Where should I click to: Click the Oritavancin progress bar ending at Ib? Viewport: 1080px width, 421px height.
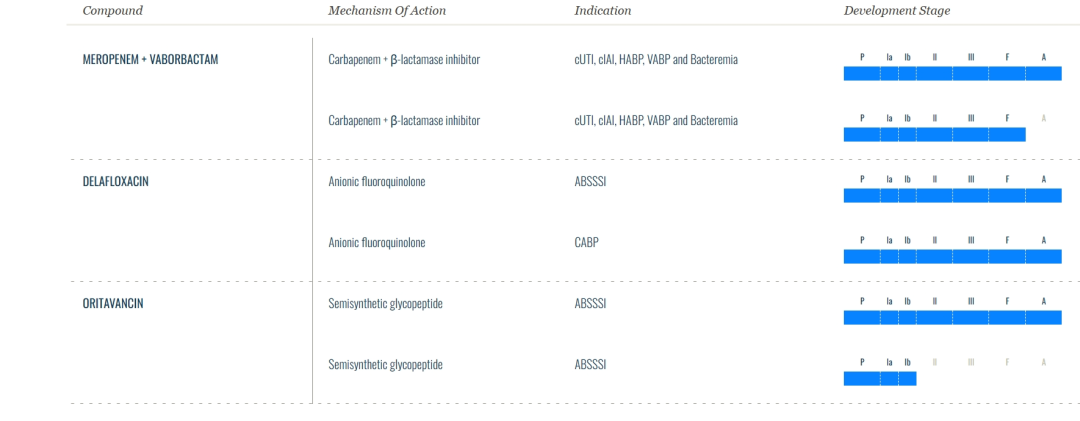click(x=879, y=379)
